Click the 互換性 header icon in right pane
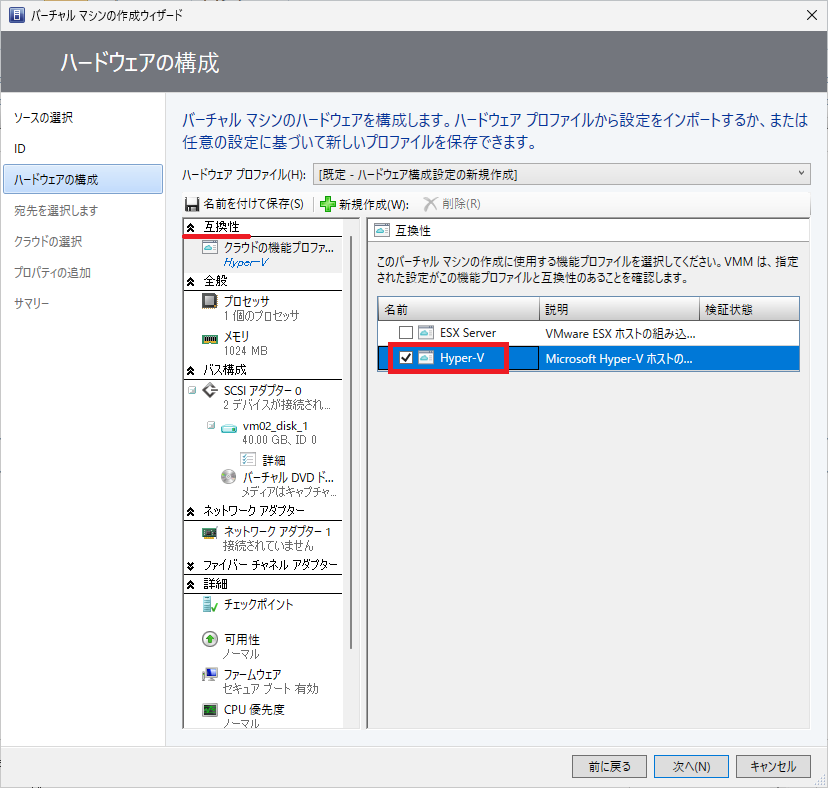The image size is (828, 788). [x=382, y=230]
